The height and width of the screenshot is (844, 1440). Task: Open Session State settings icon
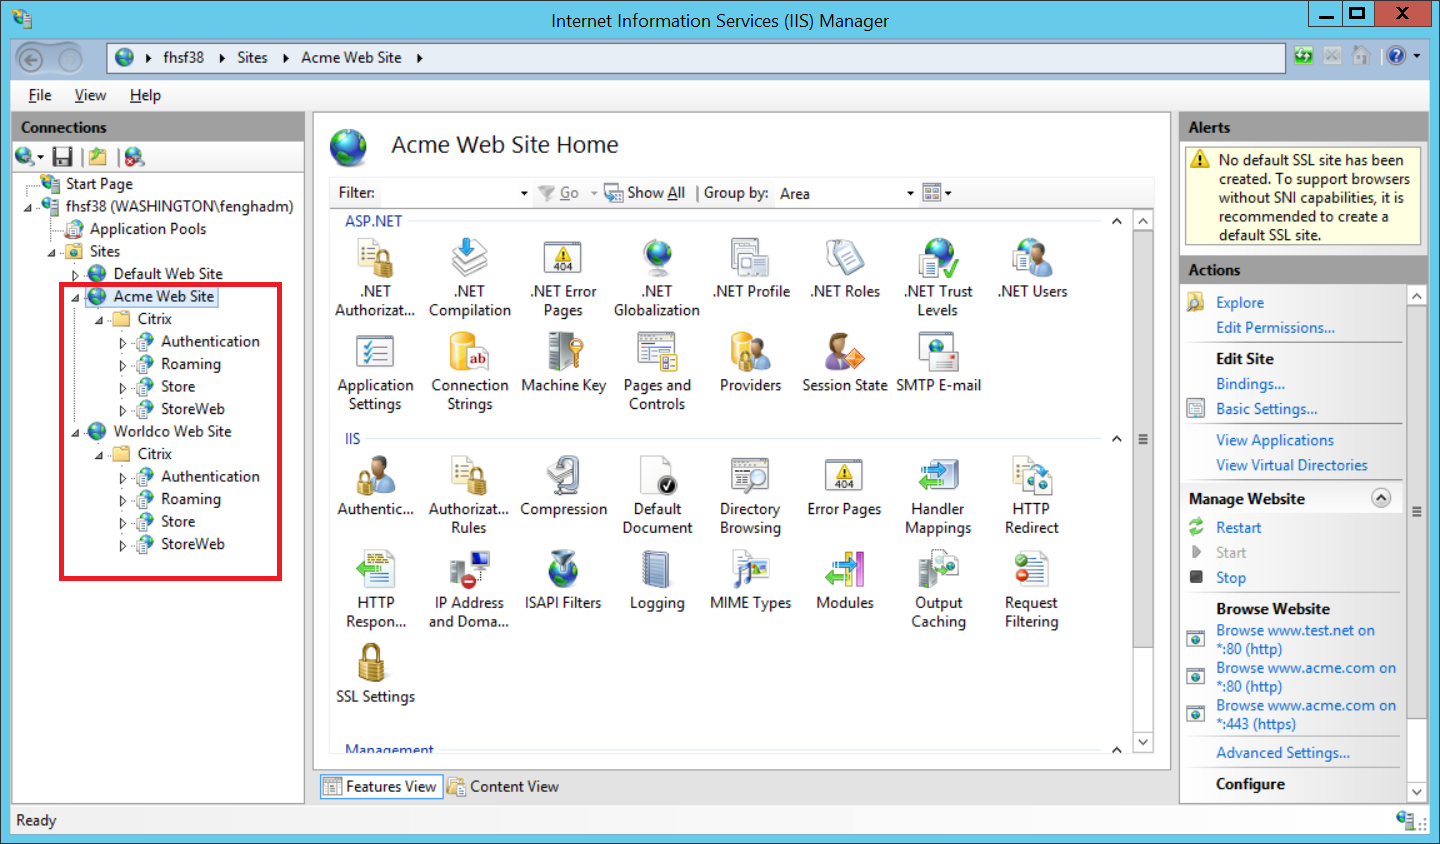click(x=844, y=353)
